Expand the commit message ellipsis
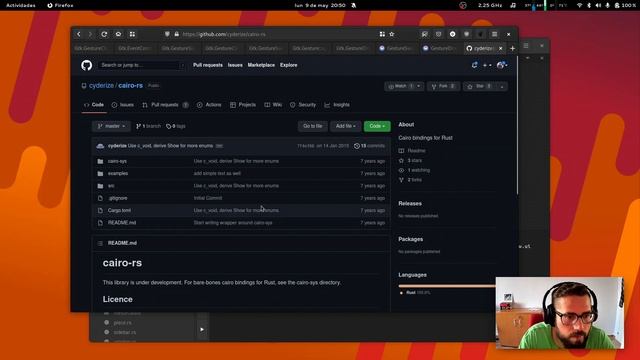 [x=219, y=146]
